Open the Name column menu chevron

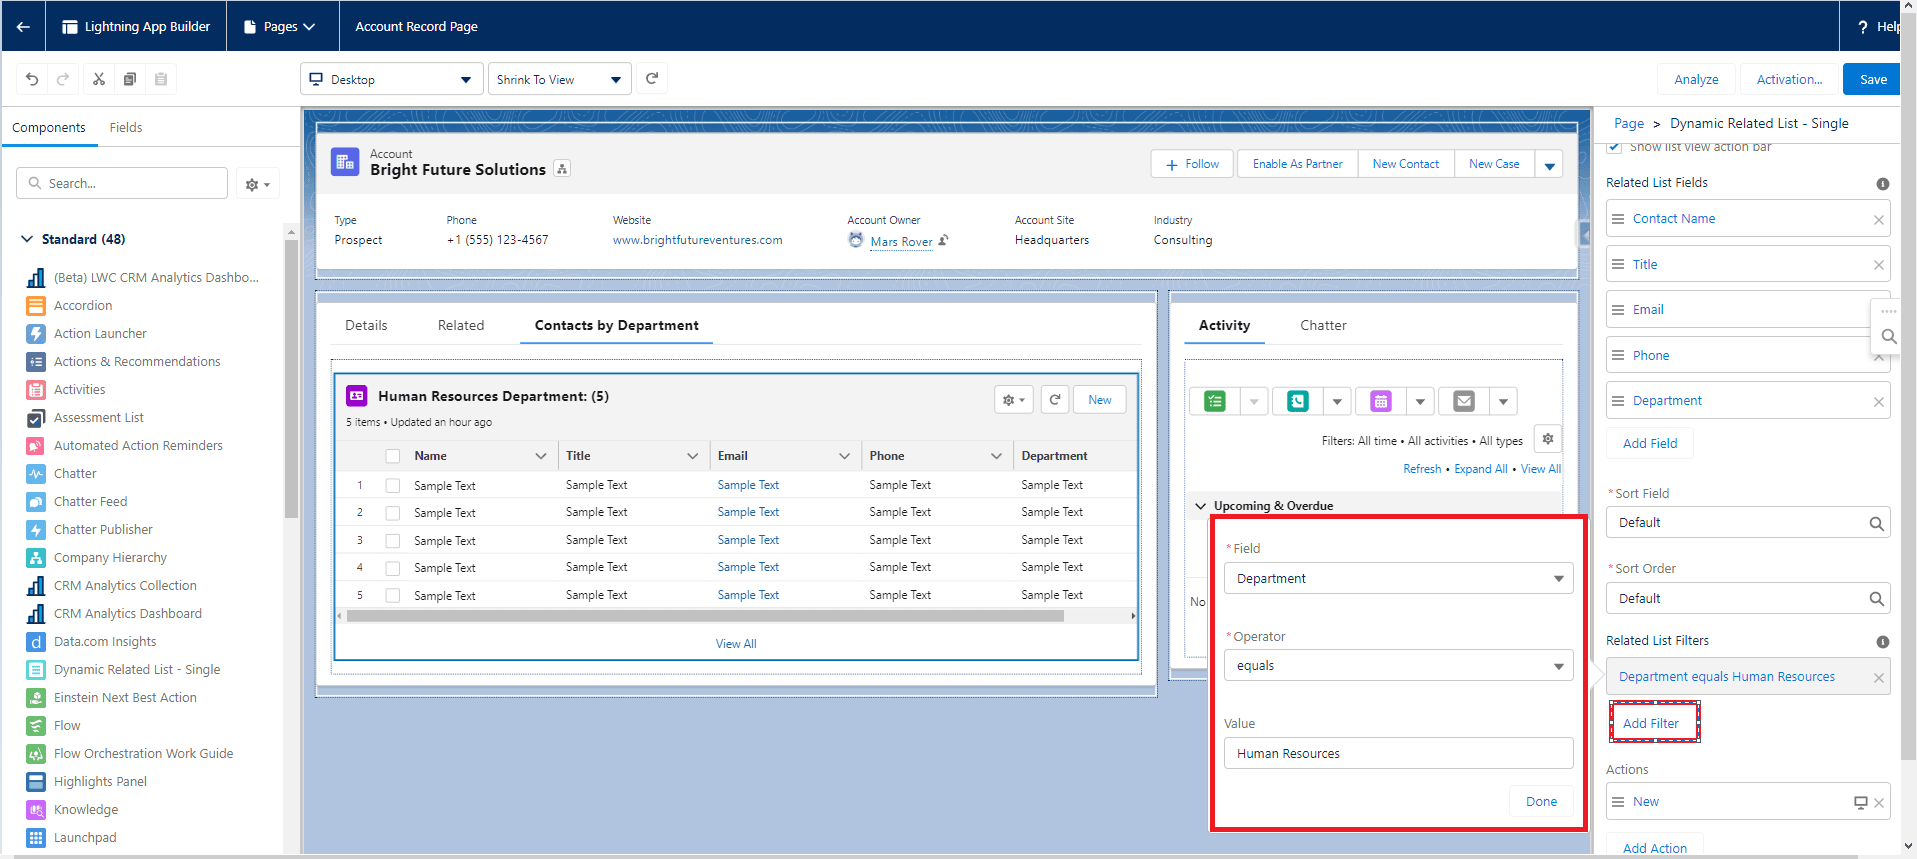(541, 456)
